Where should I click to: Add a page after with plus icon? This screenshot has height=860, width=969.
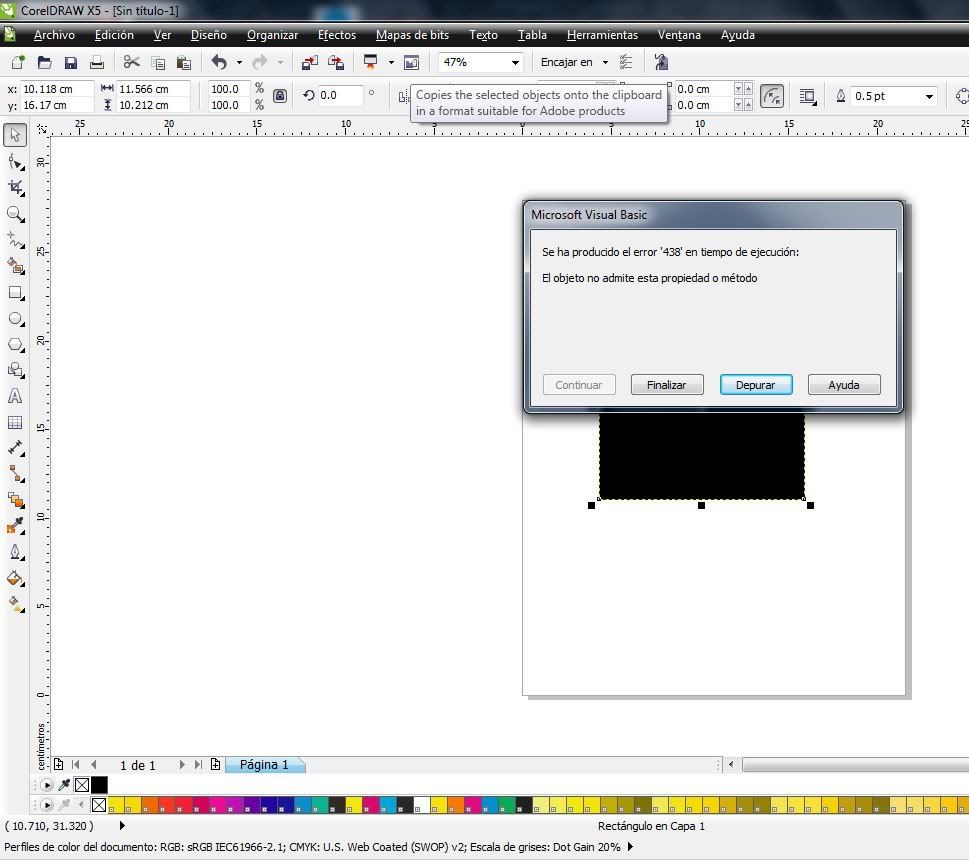pyautogui.click(x=215, y=765)
